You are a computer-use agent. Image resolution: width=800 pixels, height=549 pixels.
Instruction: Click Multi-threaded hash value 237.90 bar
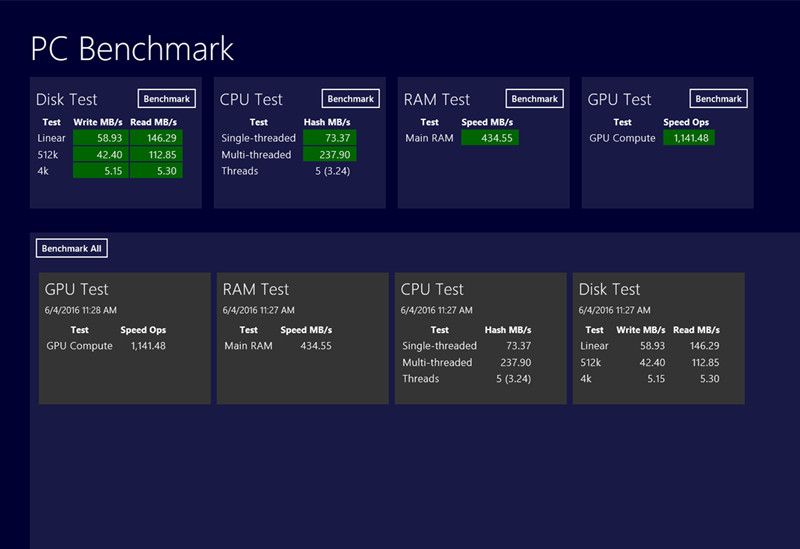(x=328, y=154)
